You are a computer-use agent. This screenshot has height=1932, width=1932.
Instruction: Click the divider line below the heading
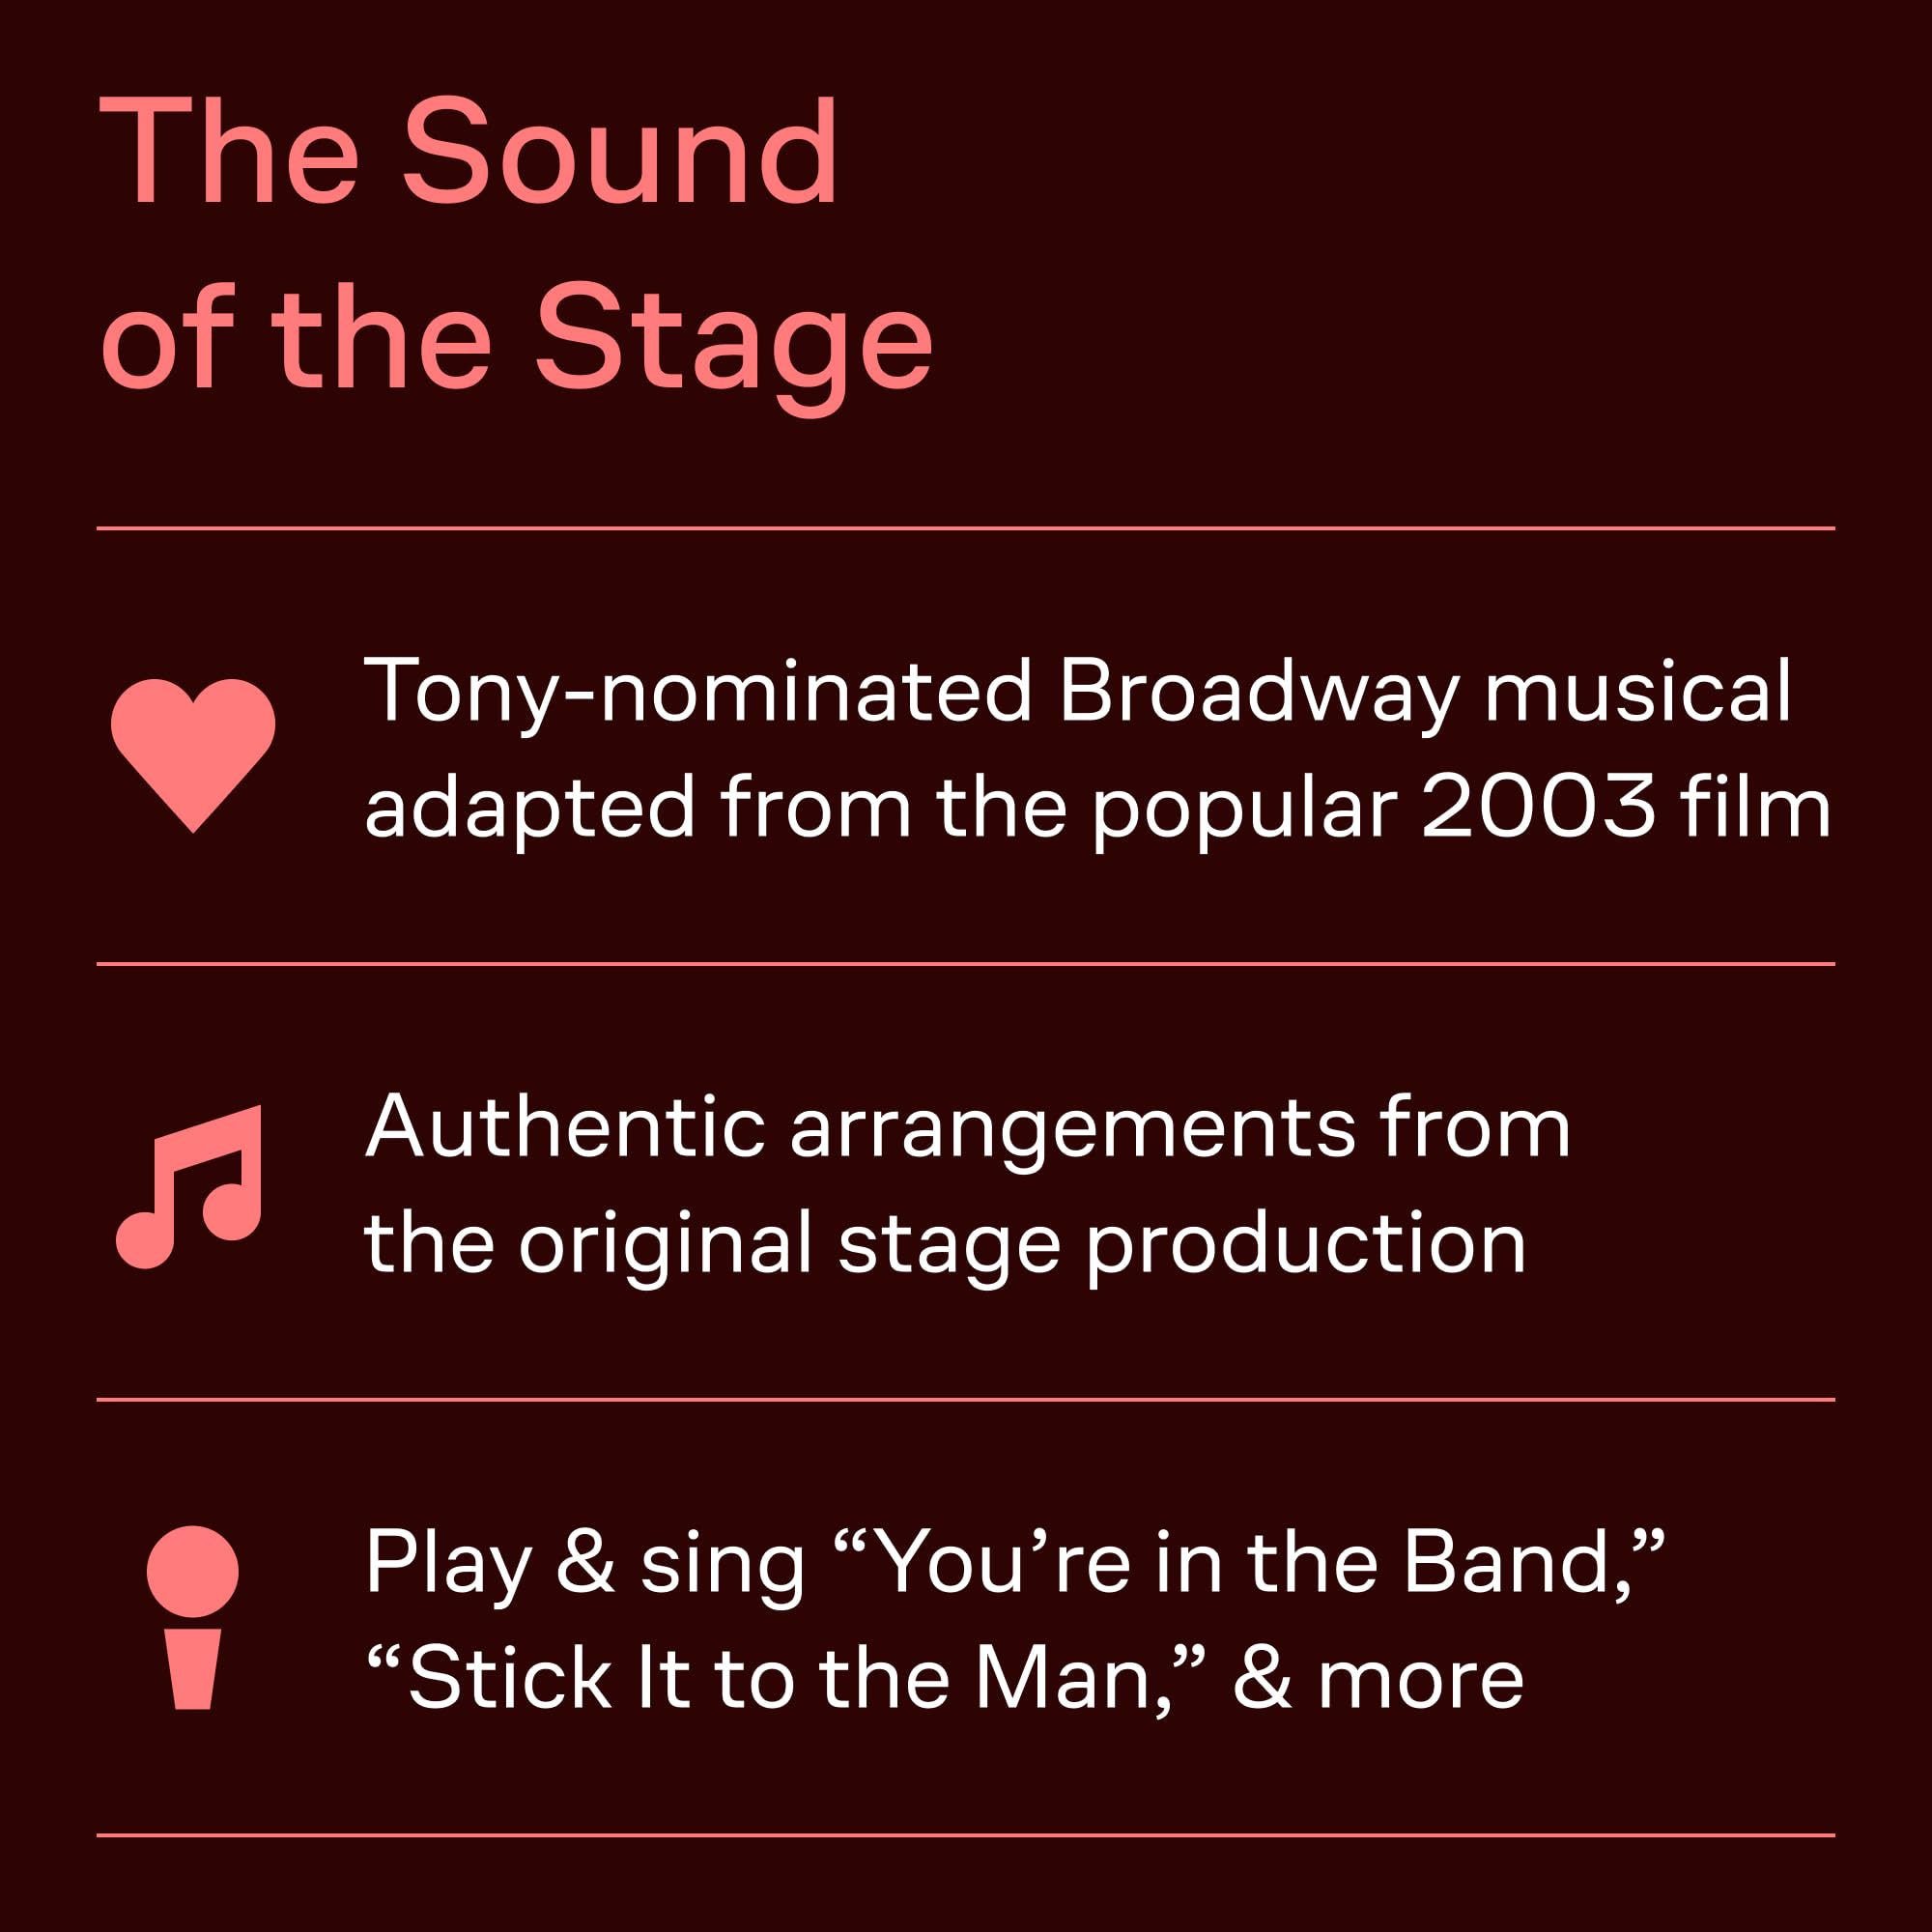(966, 528)
